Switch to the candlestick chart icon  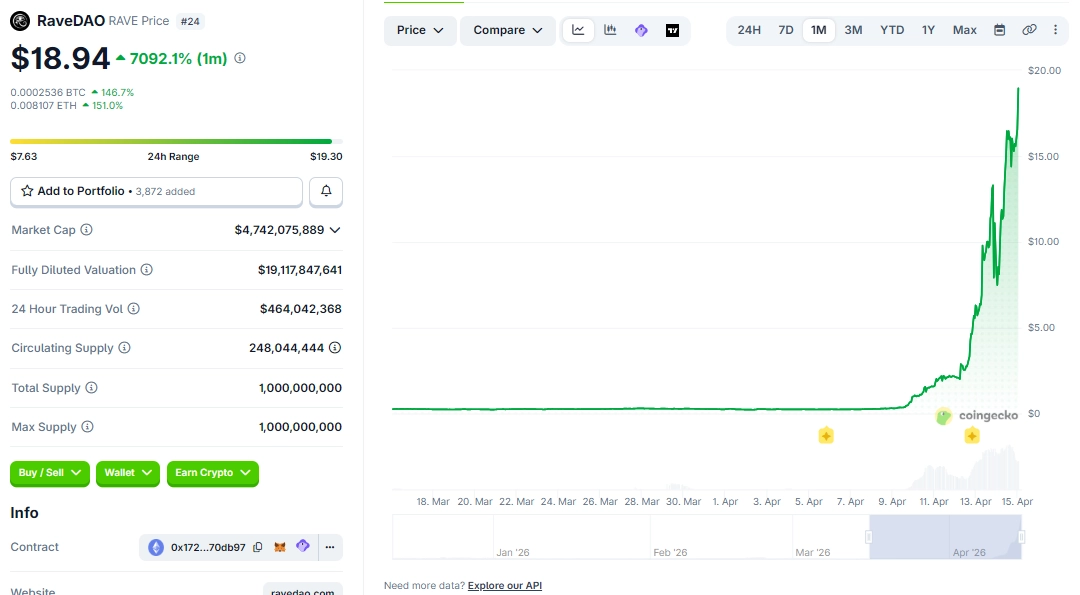tap(610, 29)
